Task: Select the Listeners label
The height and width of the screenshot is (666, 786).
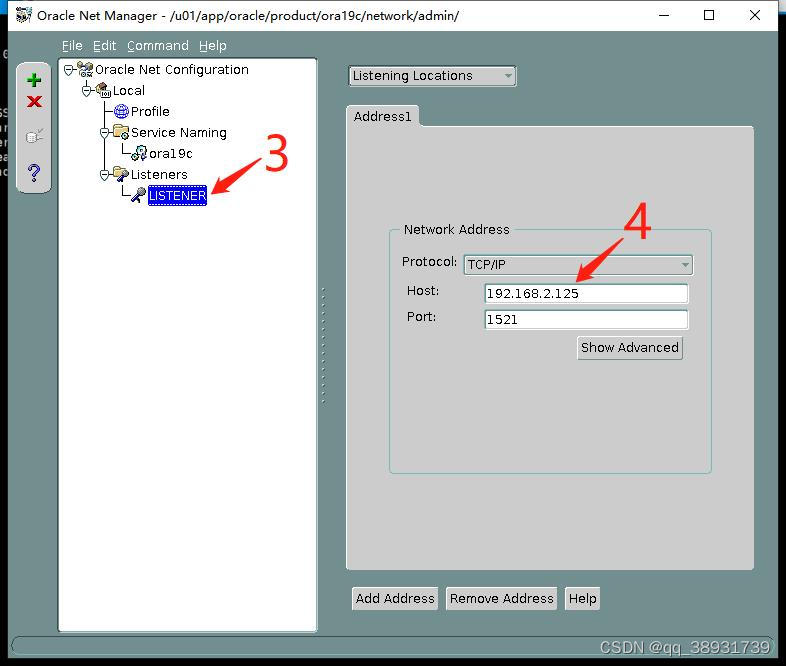Action: pos(159,174)
